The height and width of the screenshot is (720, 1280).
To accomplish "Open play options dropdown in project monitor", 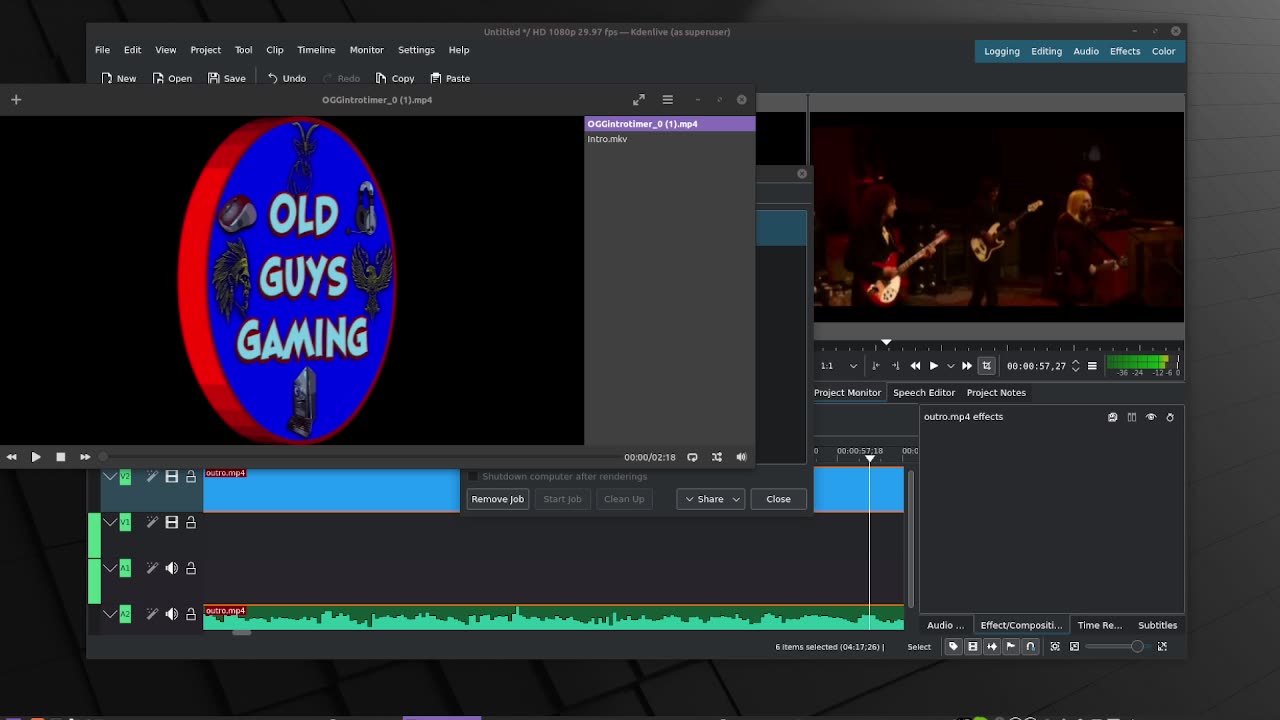I will (950, 366).
